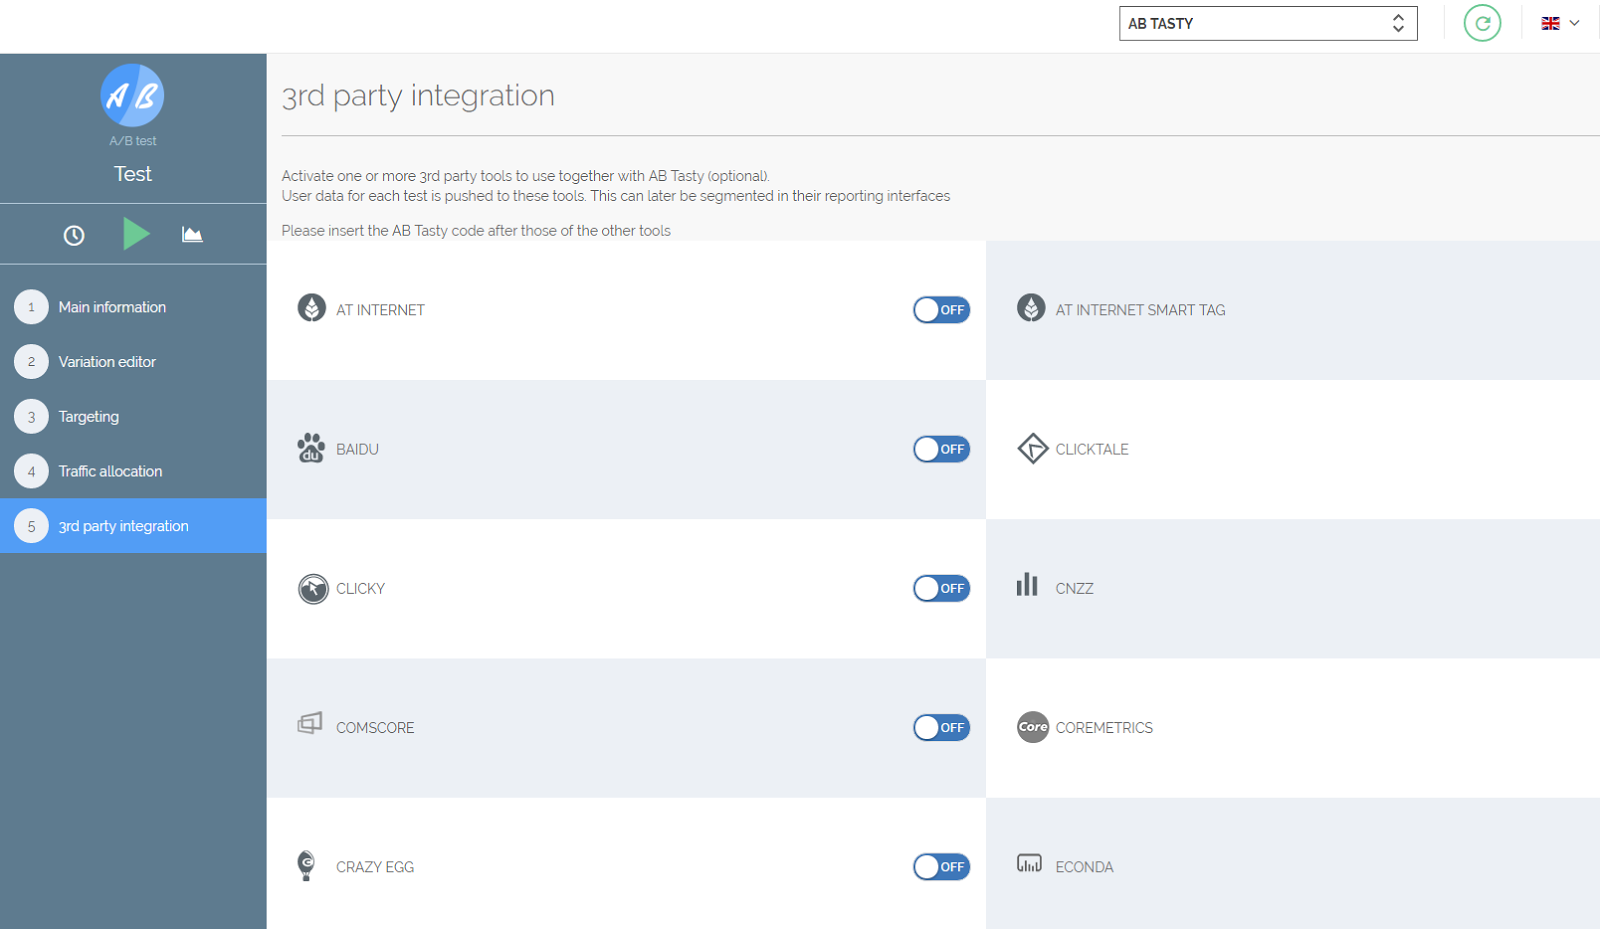Image resolution: width=1600 pixels, height=929 pixels.
Task: Activate the CRAZY EGG toggle
Action: [x=941, y=867]
